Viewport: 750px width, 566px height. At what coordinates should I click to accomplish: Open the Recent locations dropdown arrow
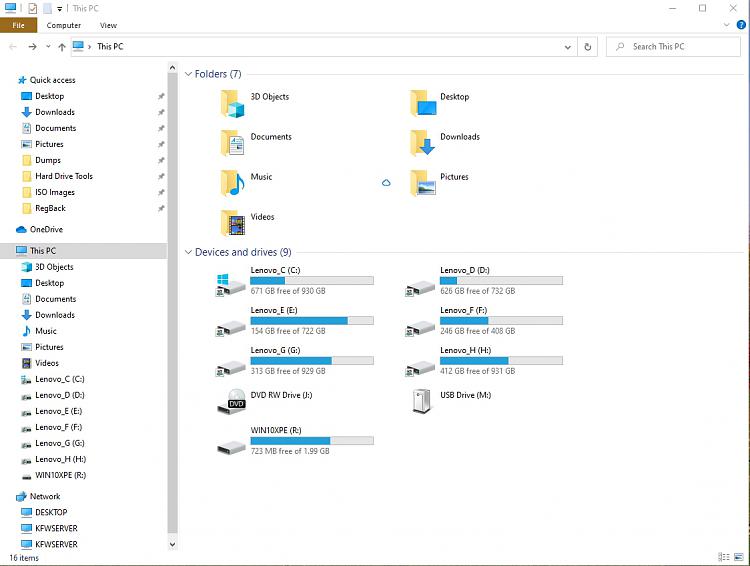pyautogui.click(x=48, y=47)
